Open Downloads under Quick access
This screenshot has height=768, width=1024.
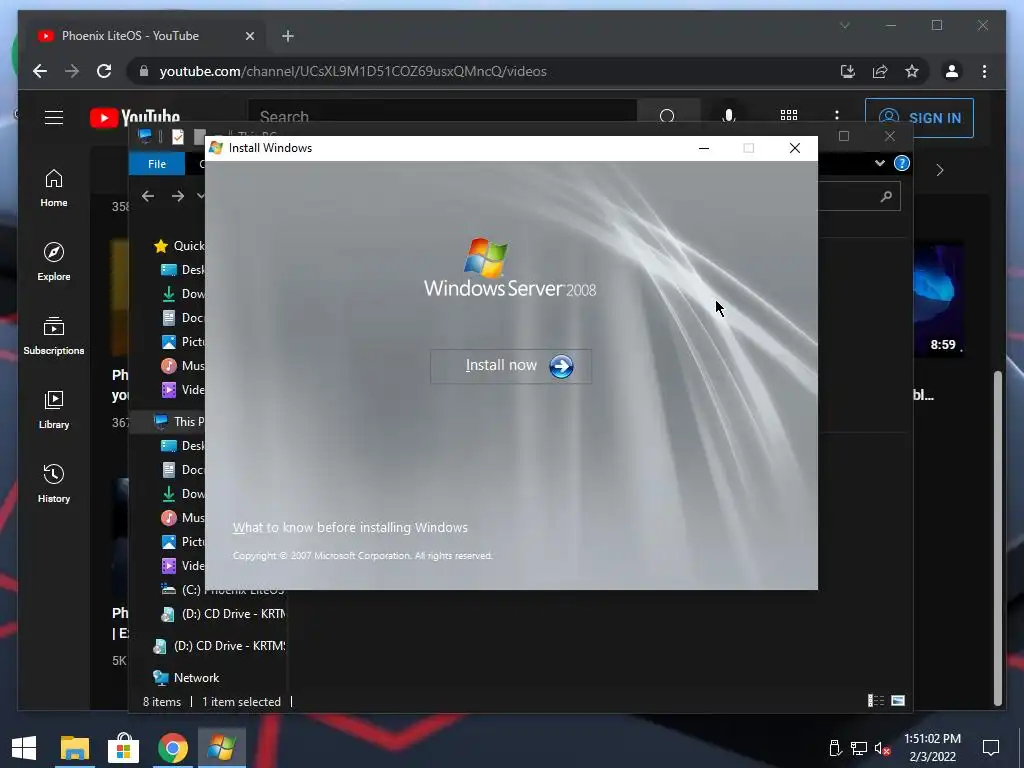[x=182, y=294]
